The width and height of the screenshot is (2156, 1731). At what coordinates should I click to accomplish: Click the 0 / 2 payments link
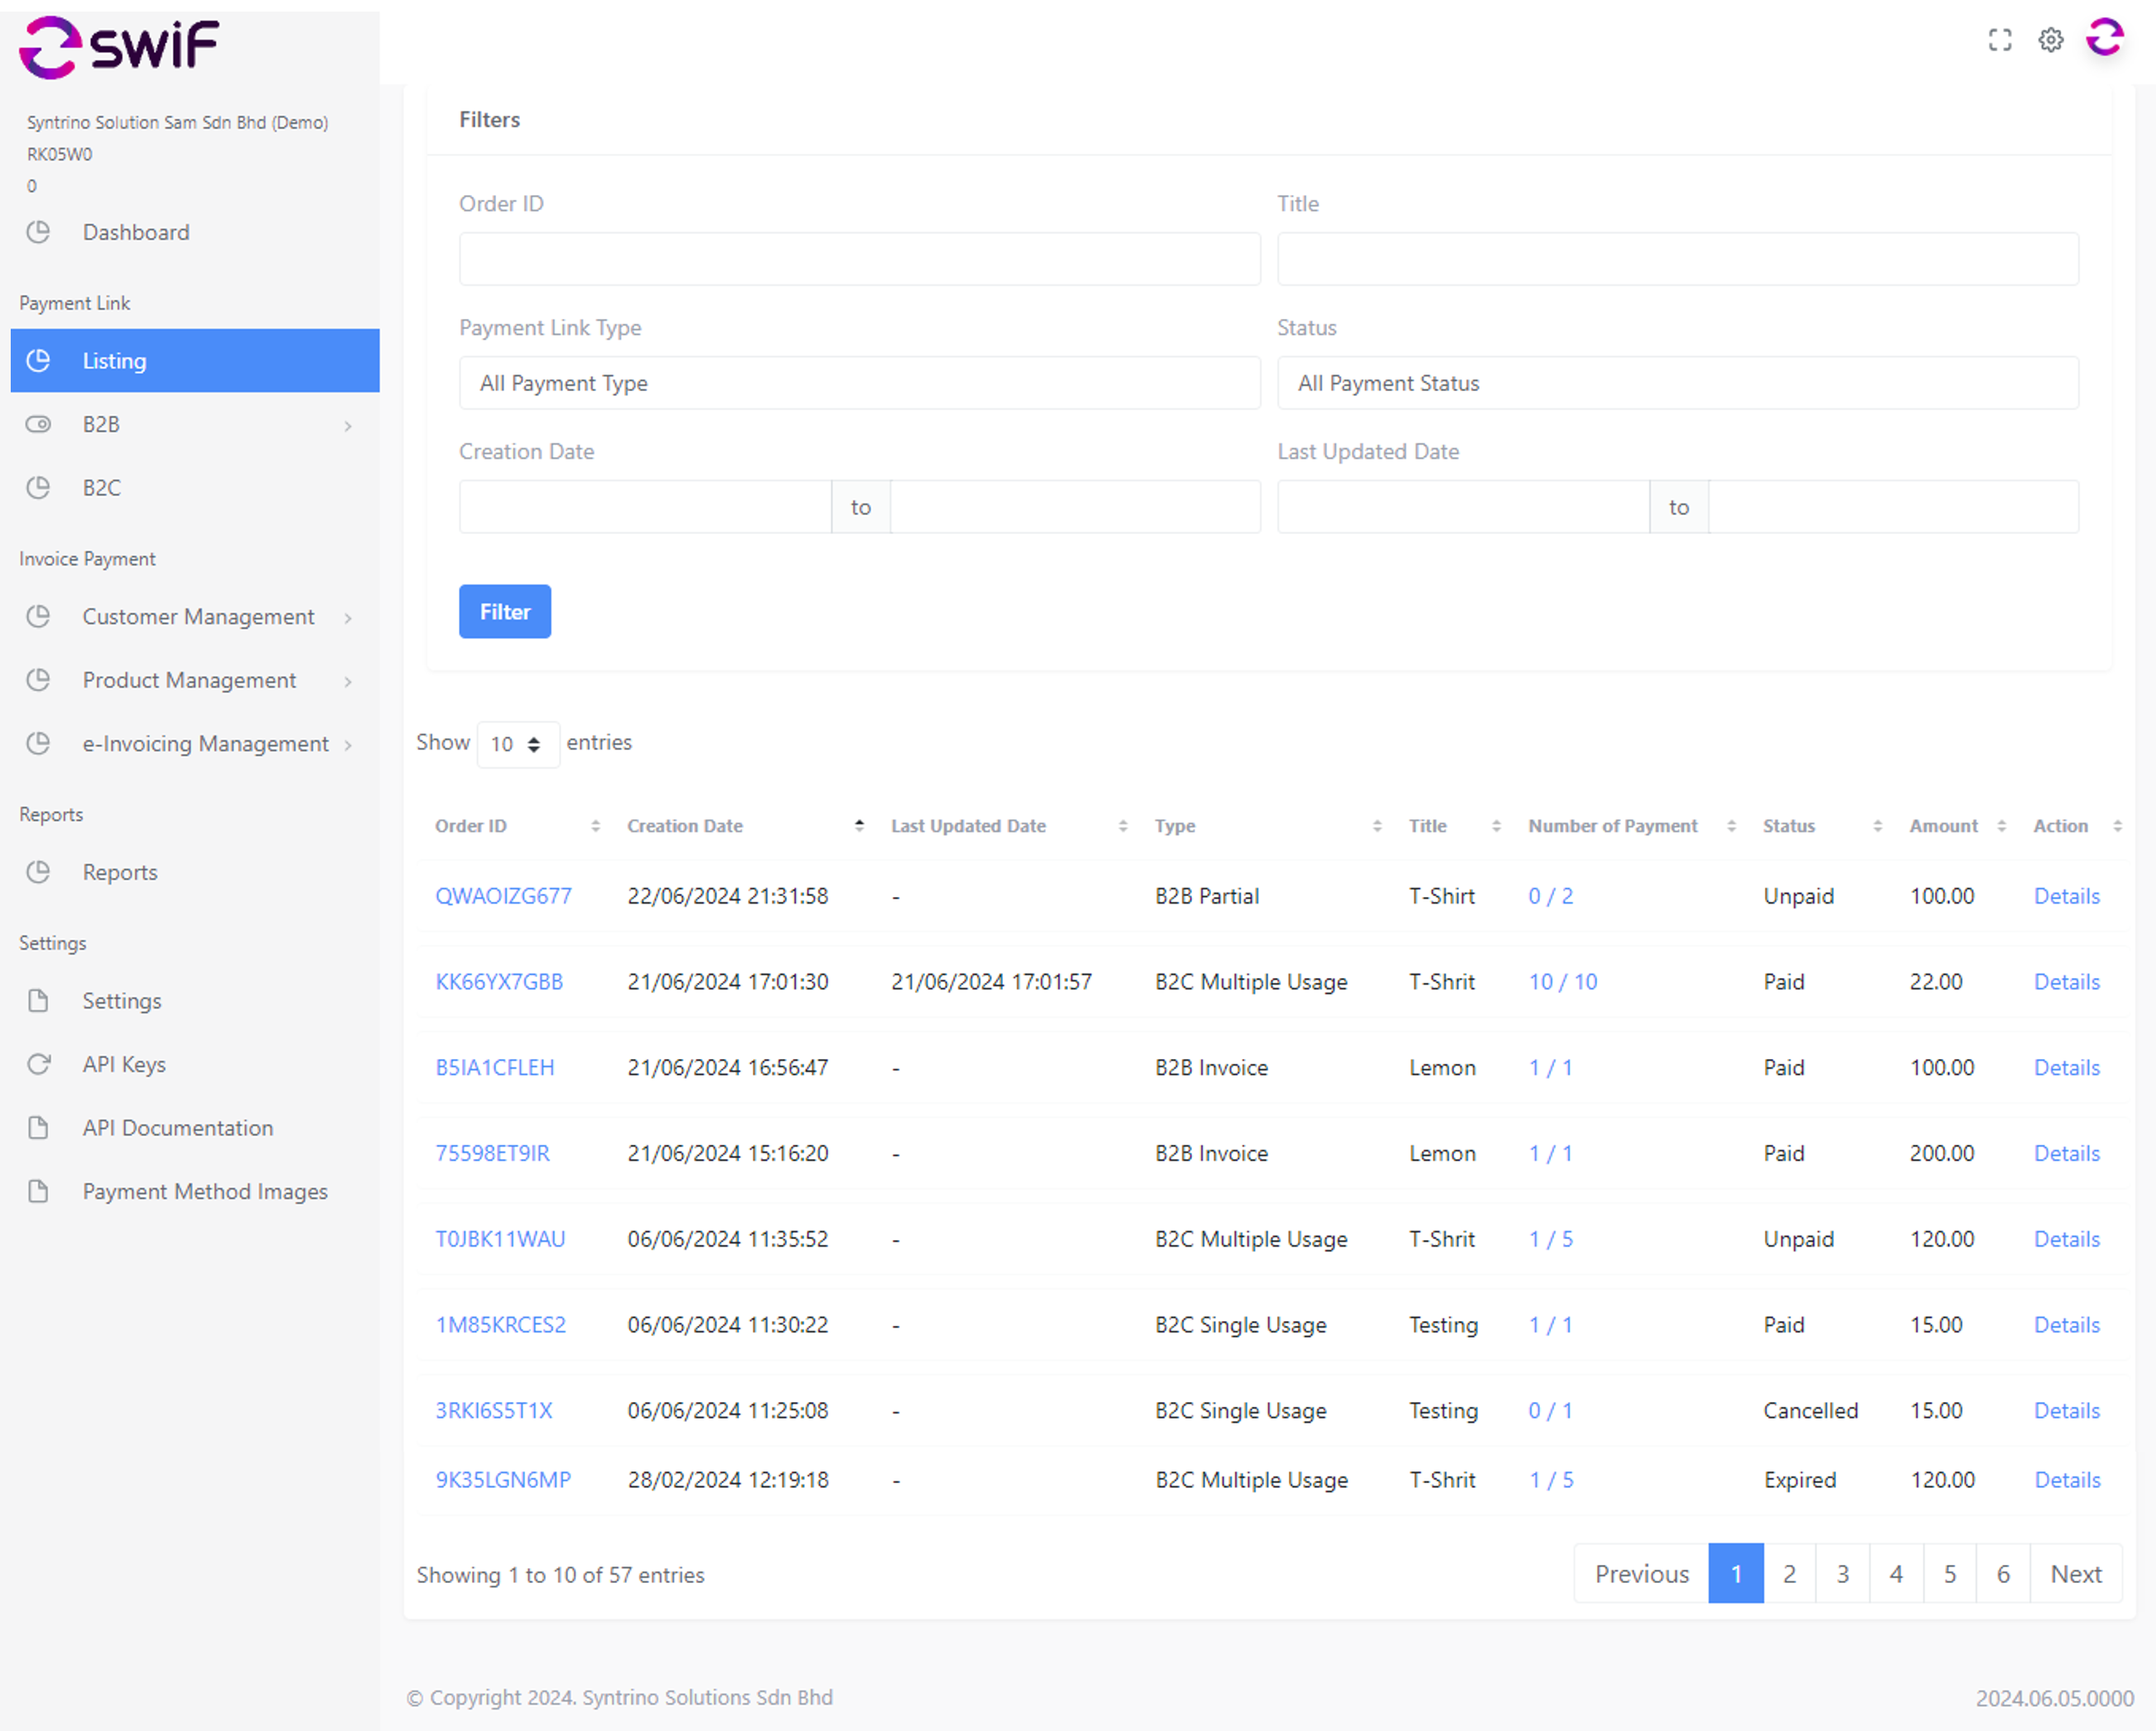[1550, 896]
